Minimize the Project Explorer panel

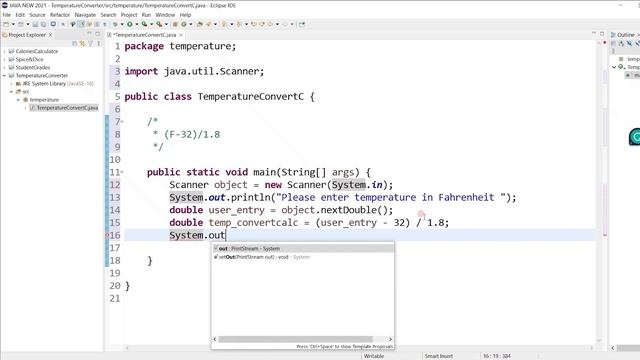[x=89, y=34]
